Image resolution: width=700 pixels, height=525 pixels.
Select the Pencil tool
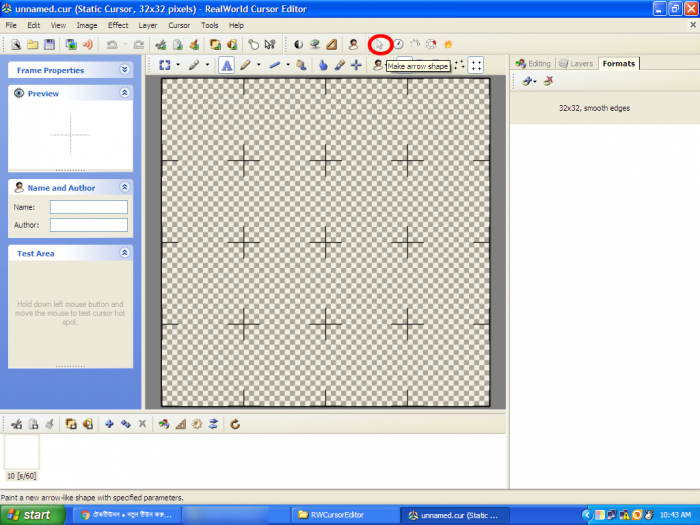point(245,65)
